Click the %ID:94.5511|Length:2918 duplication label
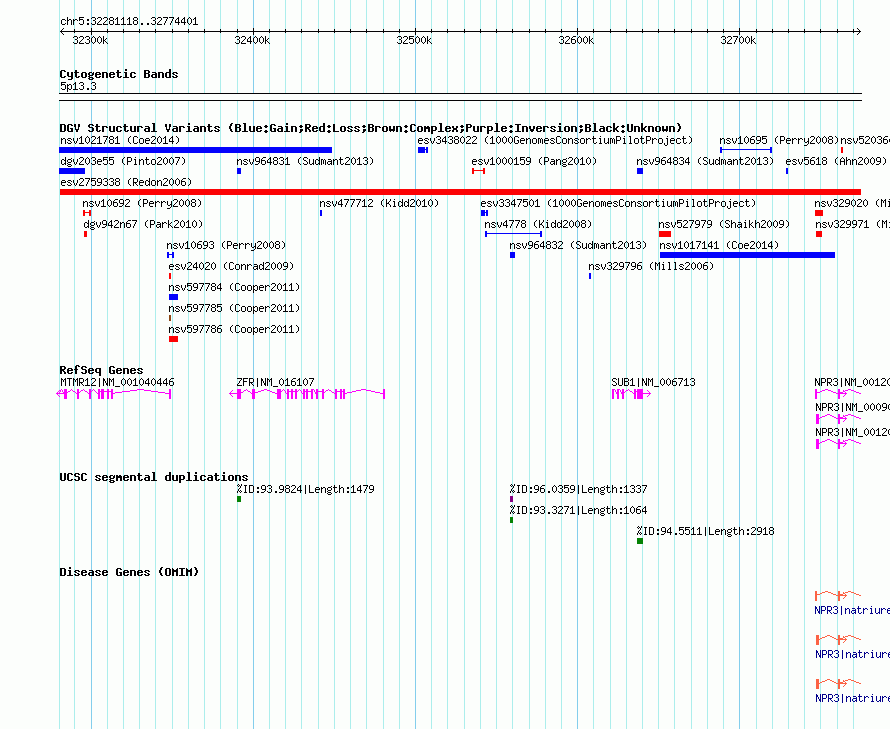The width and height of the screenshot is (890, 729). click(706, 531)
